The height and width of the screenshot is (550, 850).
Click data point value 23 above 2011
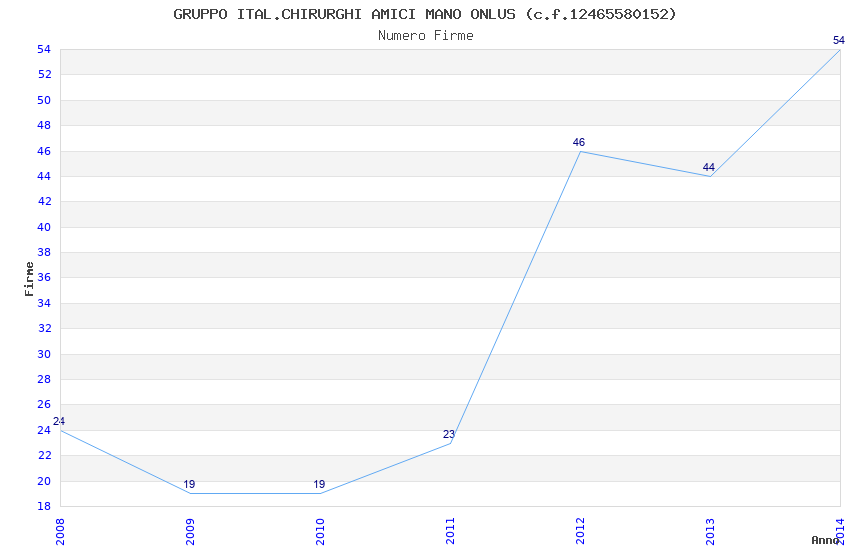(449, 434)
